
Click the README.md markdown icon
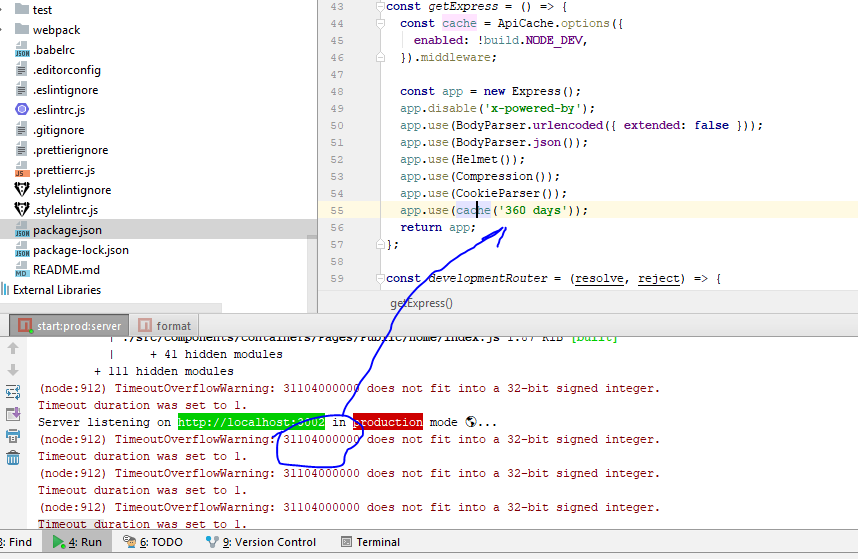(x=22, y=270)
